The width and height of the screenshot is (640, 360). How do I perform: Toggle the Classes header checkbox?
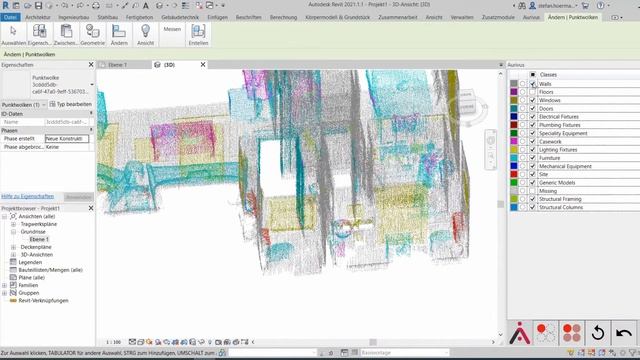(x=532, y=75)
